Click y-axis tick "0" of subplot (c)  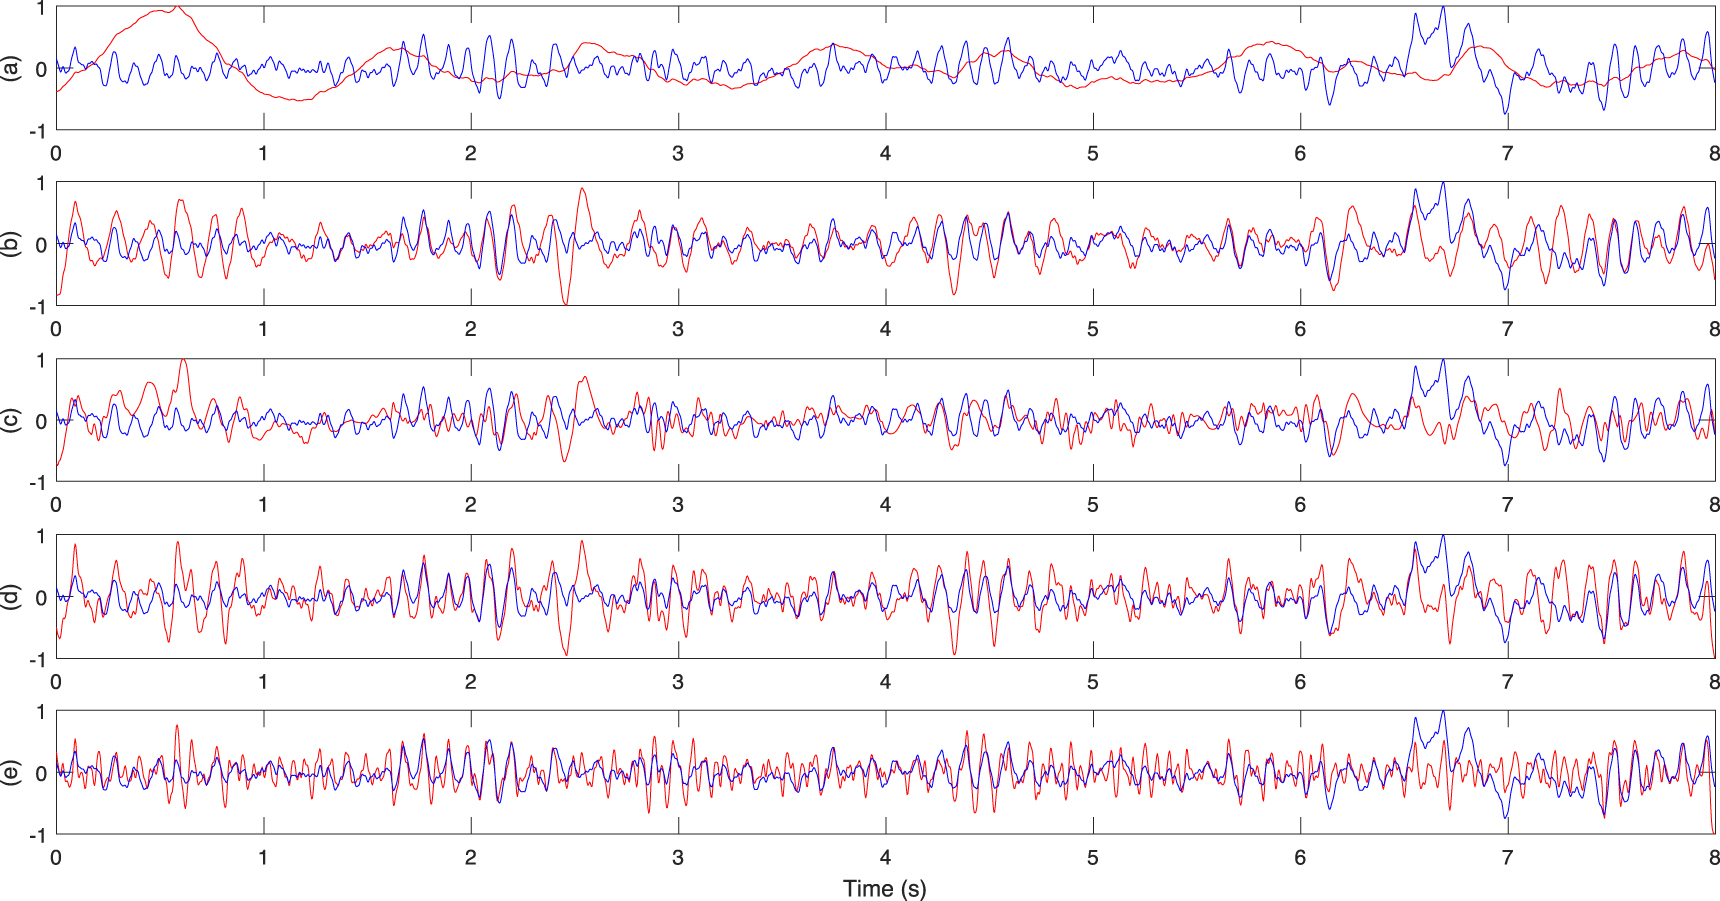point(41,421)
